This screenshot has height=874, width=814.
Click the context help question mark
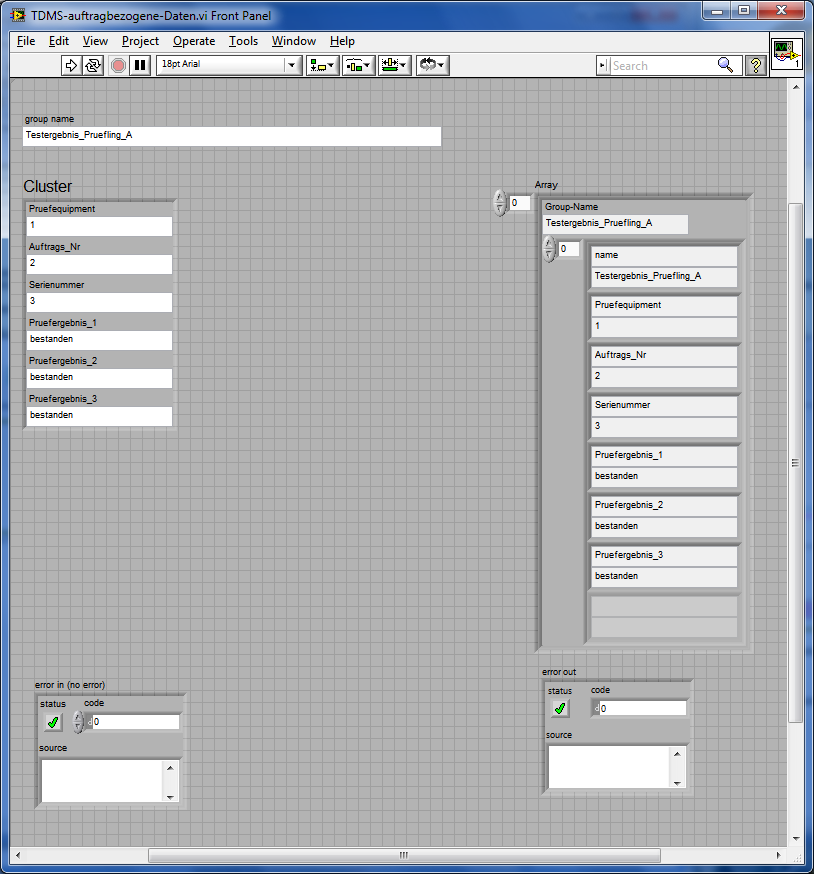pyautogui.click(x=755, y=65)
